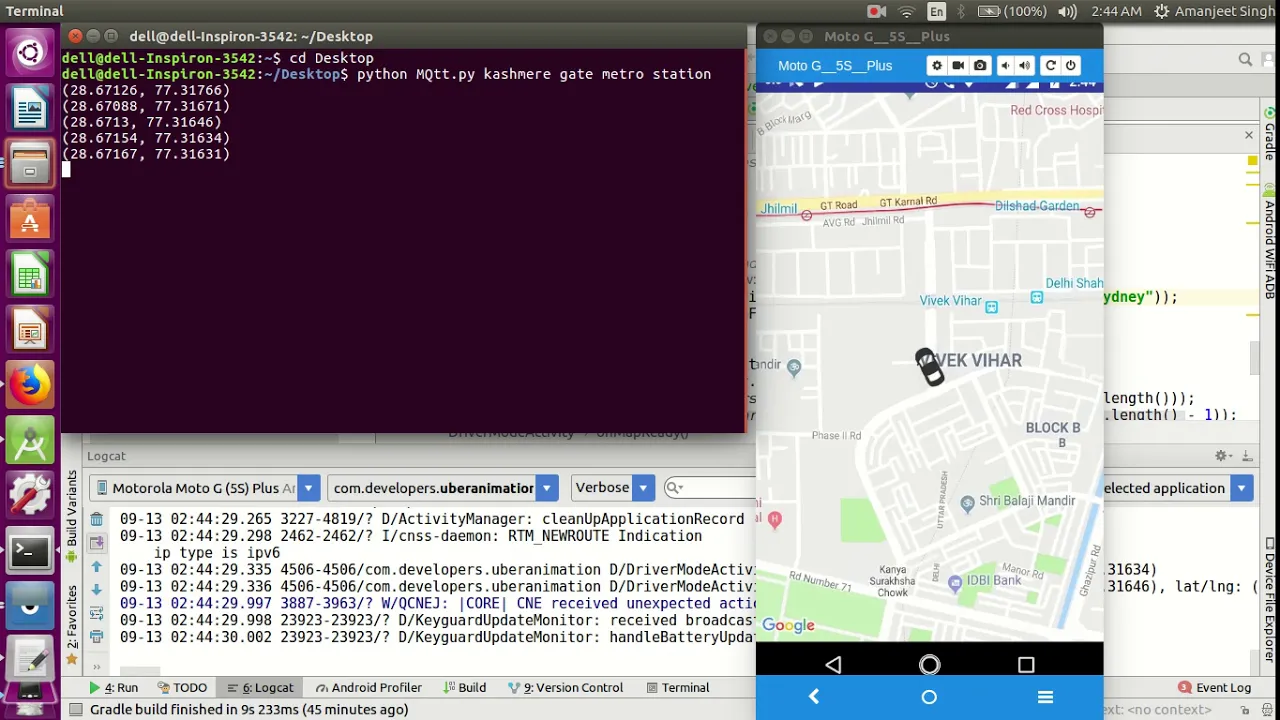This screenshot has height=720, width=1280.
Task: Click the device power button icon
Action: coord(1070,65)
